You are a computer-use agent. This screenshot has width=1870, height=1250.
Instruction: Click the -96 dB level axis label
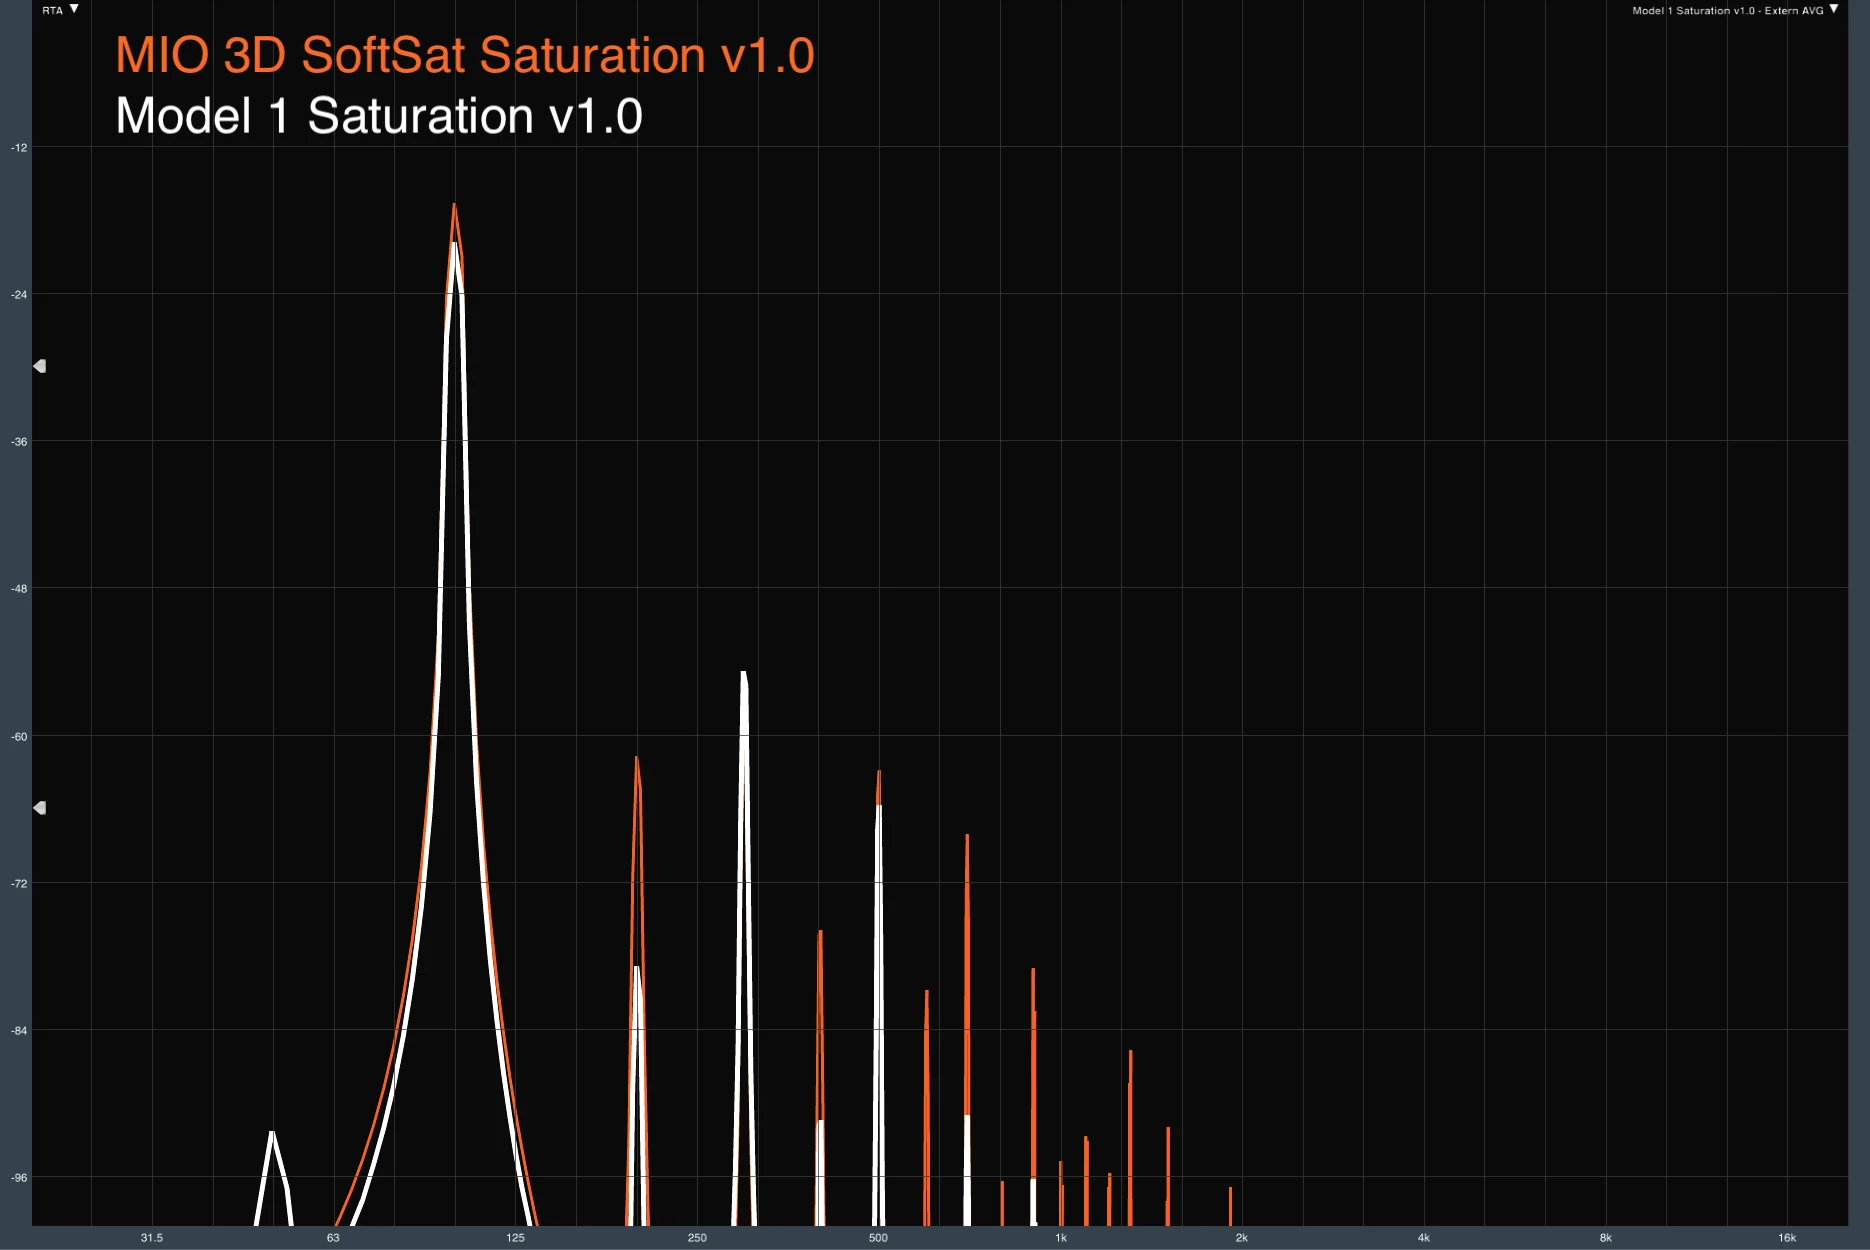[19, 1178]
